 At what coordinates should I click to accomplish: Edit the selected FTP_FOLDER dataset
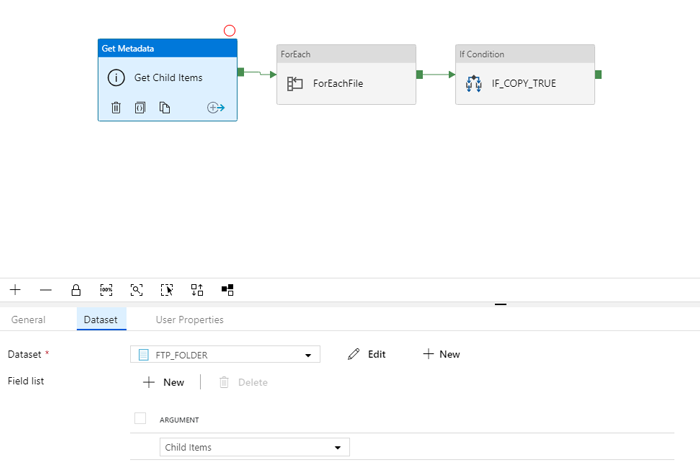(367, 354)
